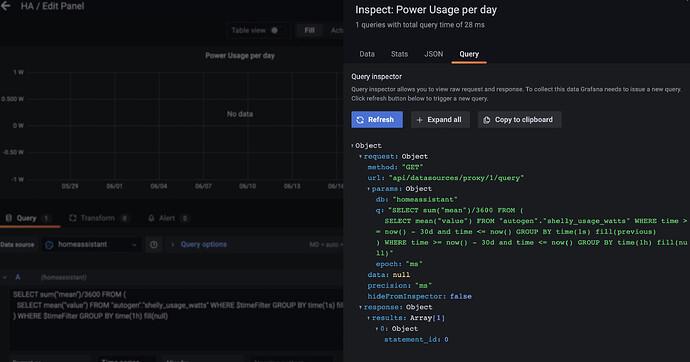Click the homeassistant data source logo icon
Screen dimensions: 690x362
point(49,245)
